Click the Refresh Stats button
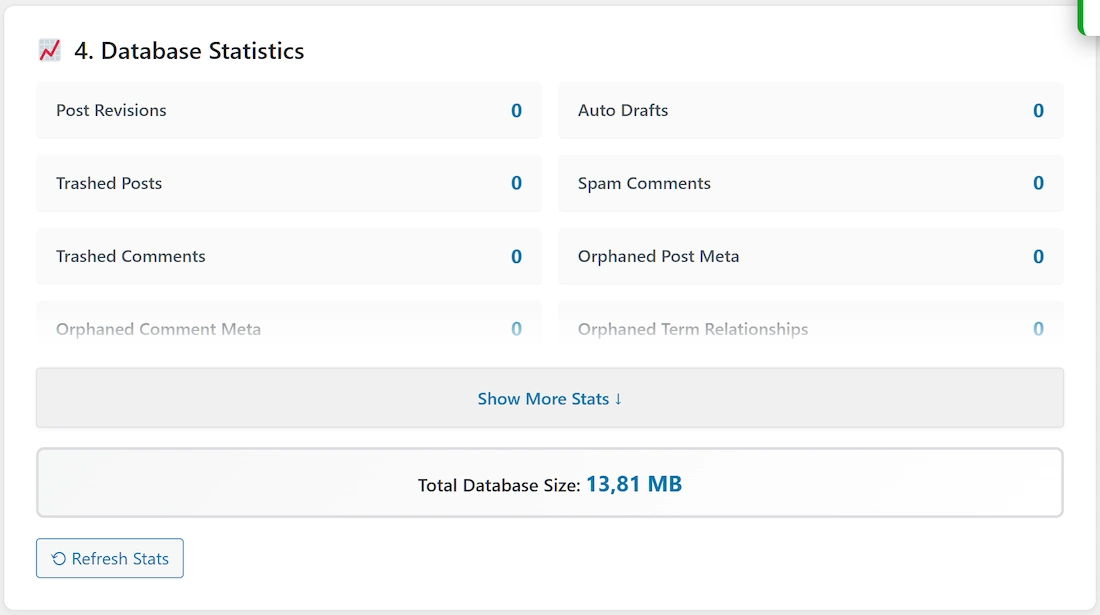Screen dimensions: 1100x615 (x=109, y=558)
